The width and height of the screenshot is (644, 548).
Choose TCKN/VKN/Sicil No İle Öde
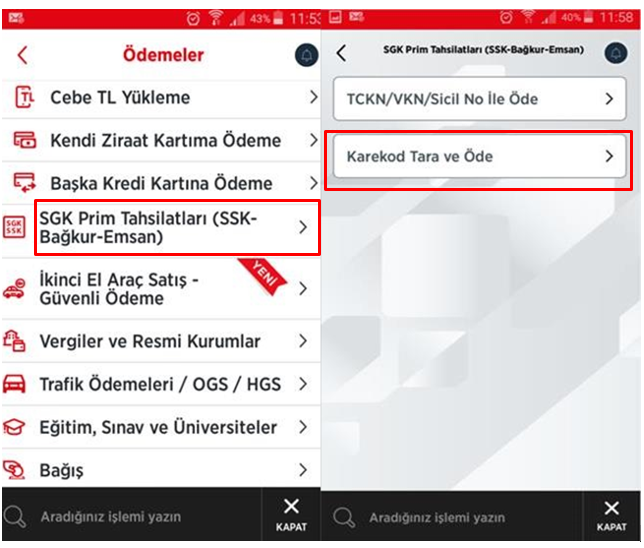(x=479, y=99)
